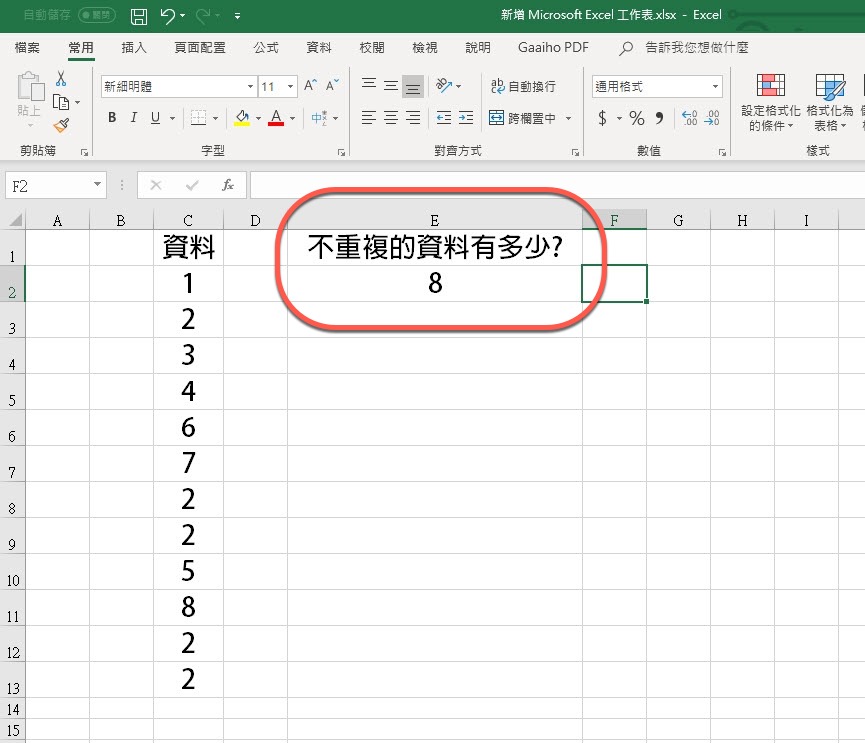Click the Save icon in title bar
Viewport: 865px width, 743px height.
(138, 16)
